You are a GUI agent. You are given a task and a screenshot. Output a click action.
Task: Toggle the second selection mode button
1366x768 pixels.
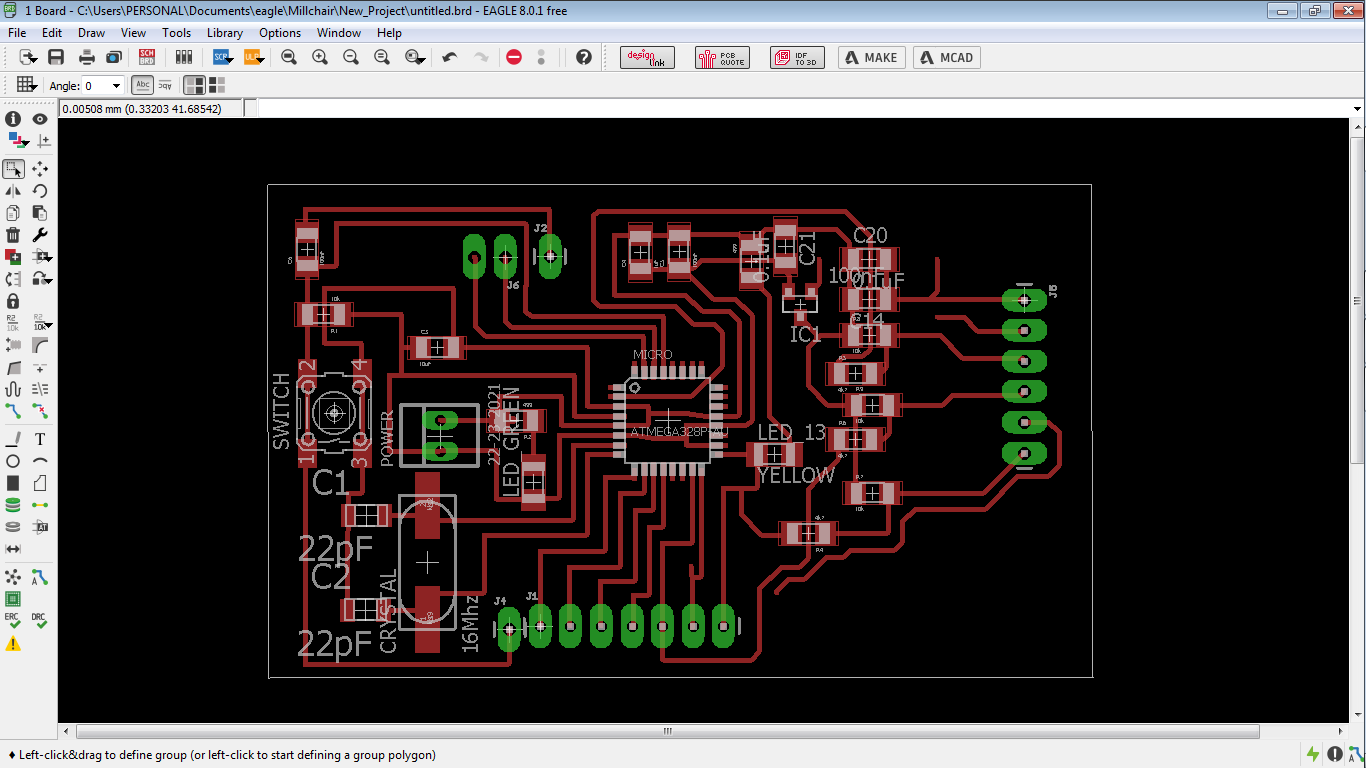click(x=216, y=85)
